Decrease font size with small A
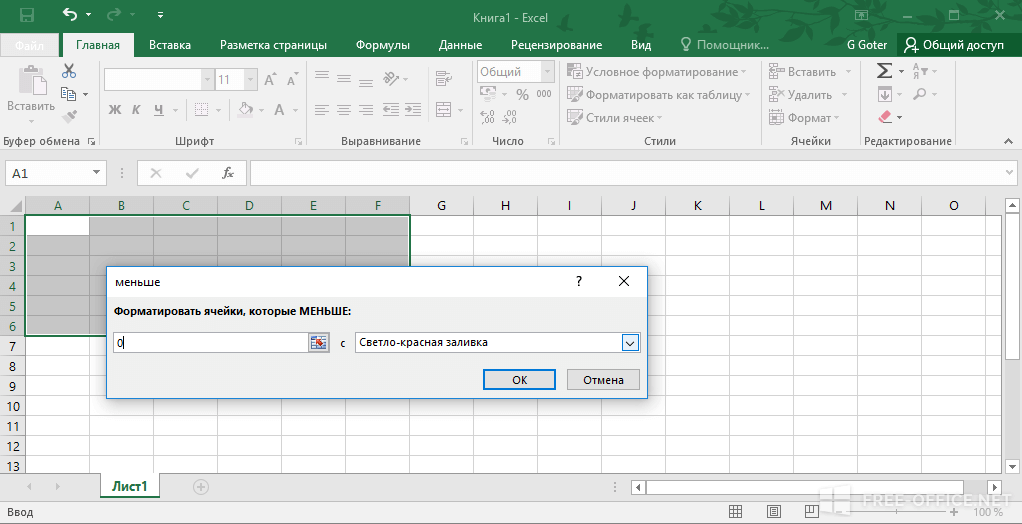This screenshot has height=524, width=1022. coord(292,81)
